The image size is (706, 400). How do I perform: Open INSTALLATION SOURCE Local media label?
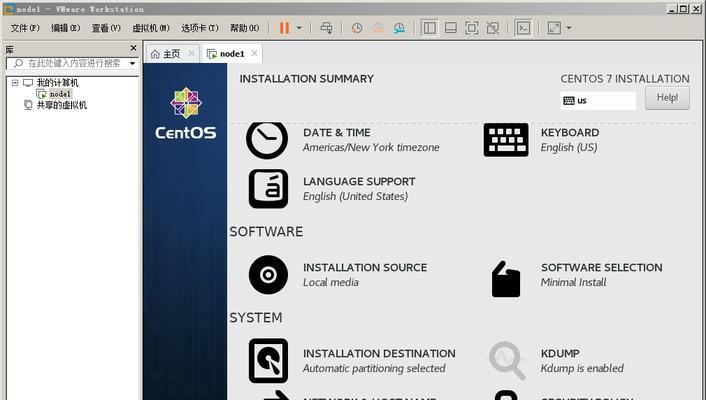click(365, 275)
